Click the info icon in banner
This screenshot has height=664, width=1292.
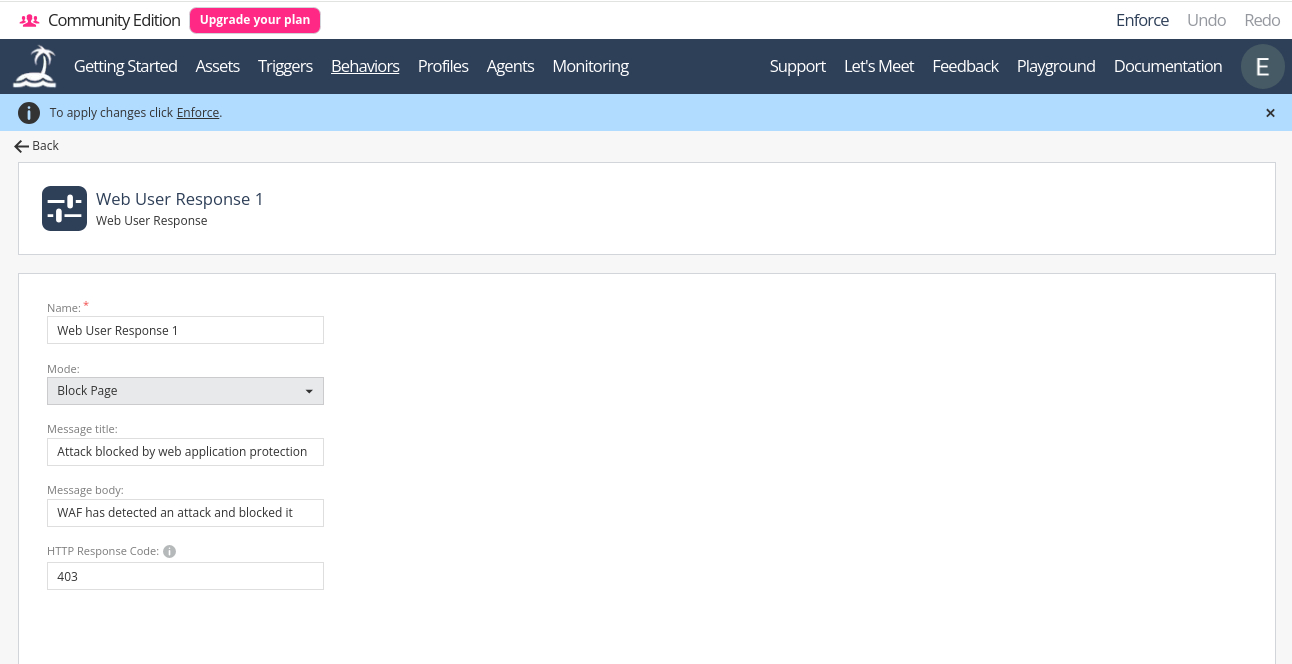[x=29, y=113]
